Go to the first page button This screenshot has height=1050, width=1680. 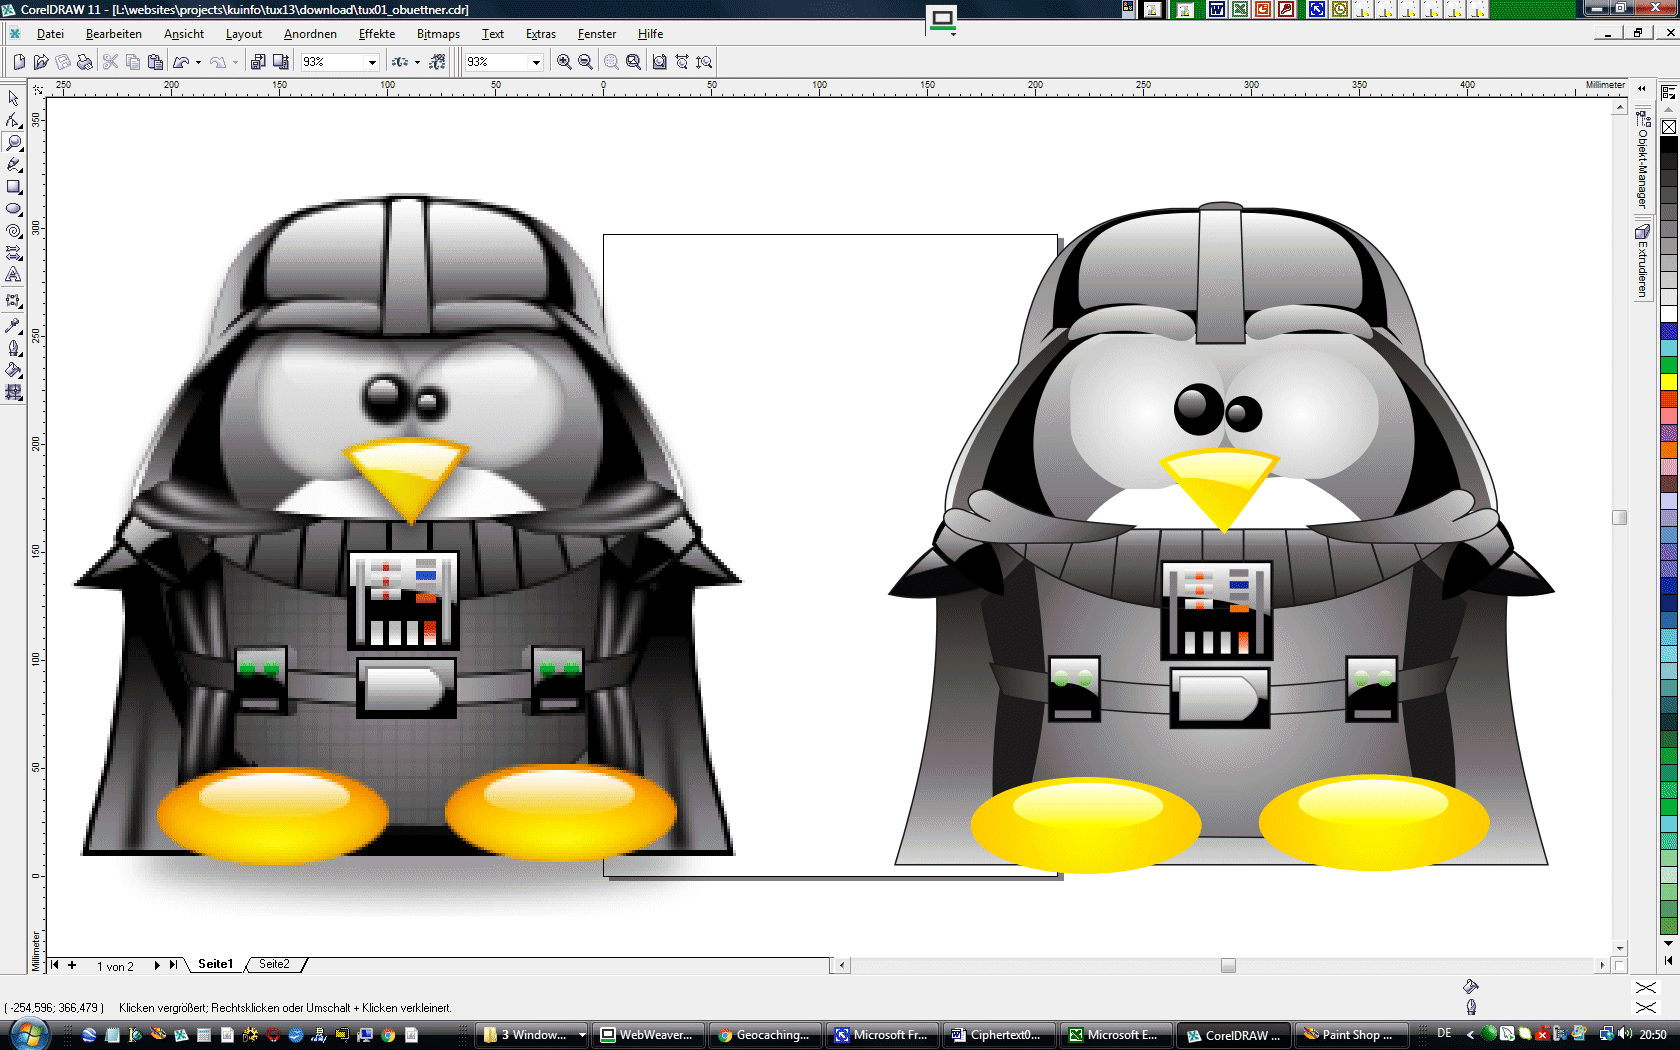[x=55, y=965]
